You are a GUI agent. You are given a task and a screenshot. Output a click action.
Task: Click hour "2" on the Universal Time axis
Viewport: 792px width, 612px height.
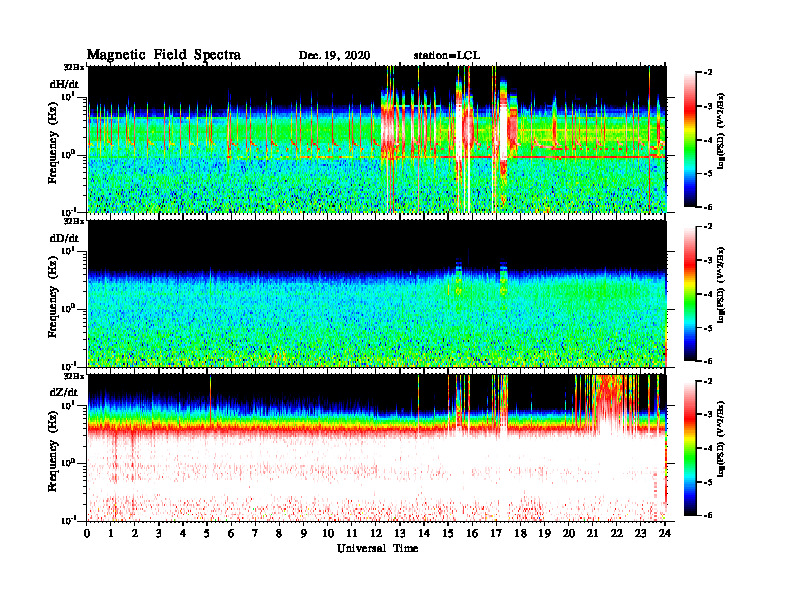tap(135, 533)
